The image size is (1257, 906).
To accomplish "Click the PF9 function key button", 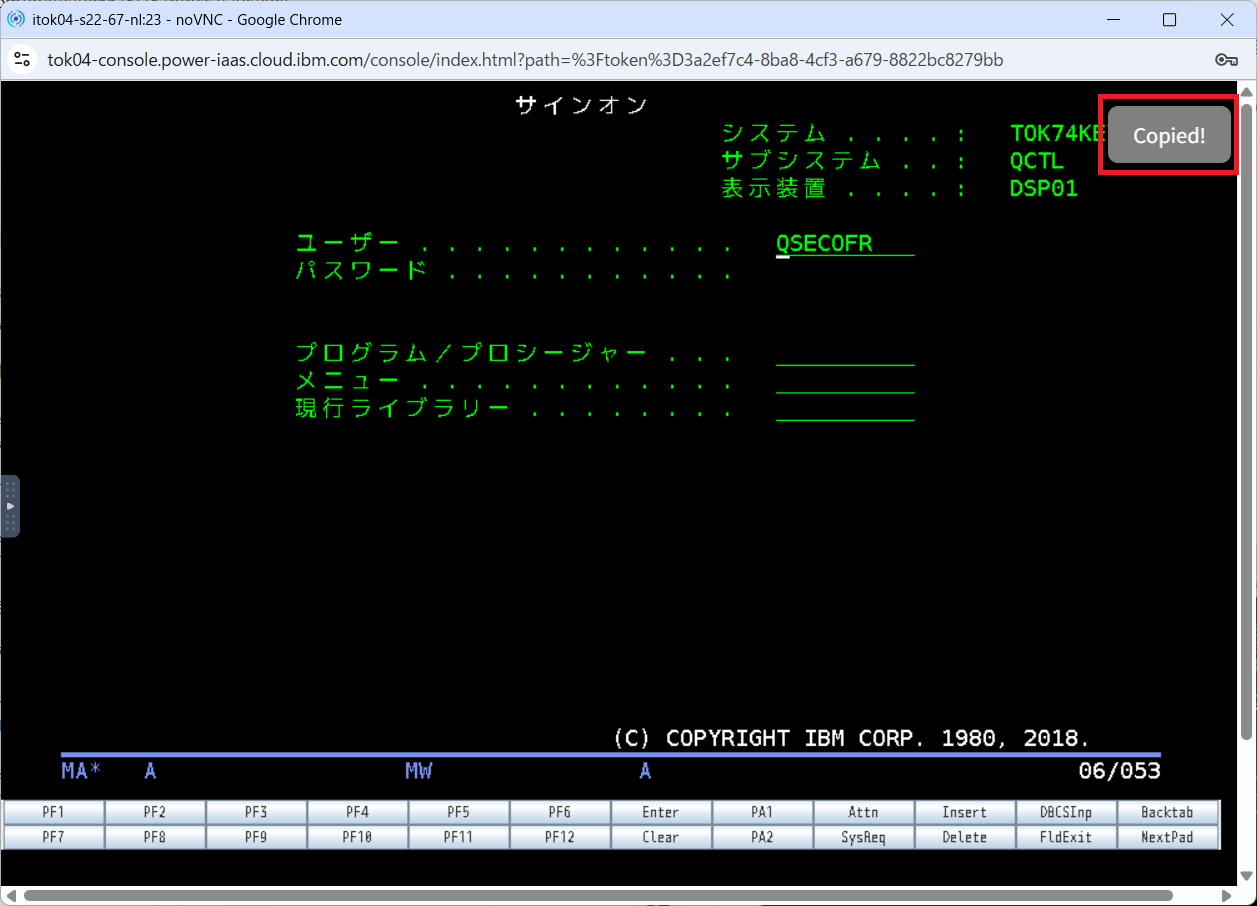I will (256, 837).
